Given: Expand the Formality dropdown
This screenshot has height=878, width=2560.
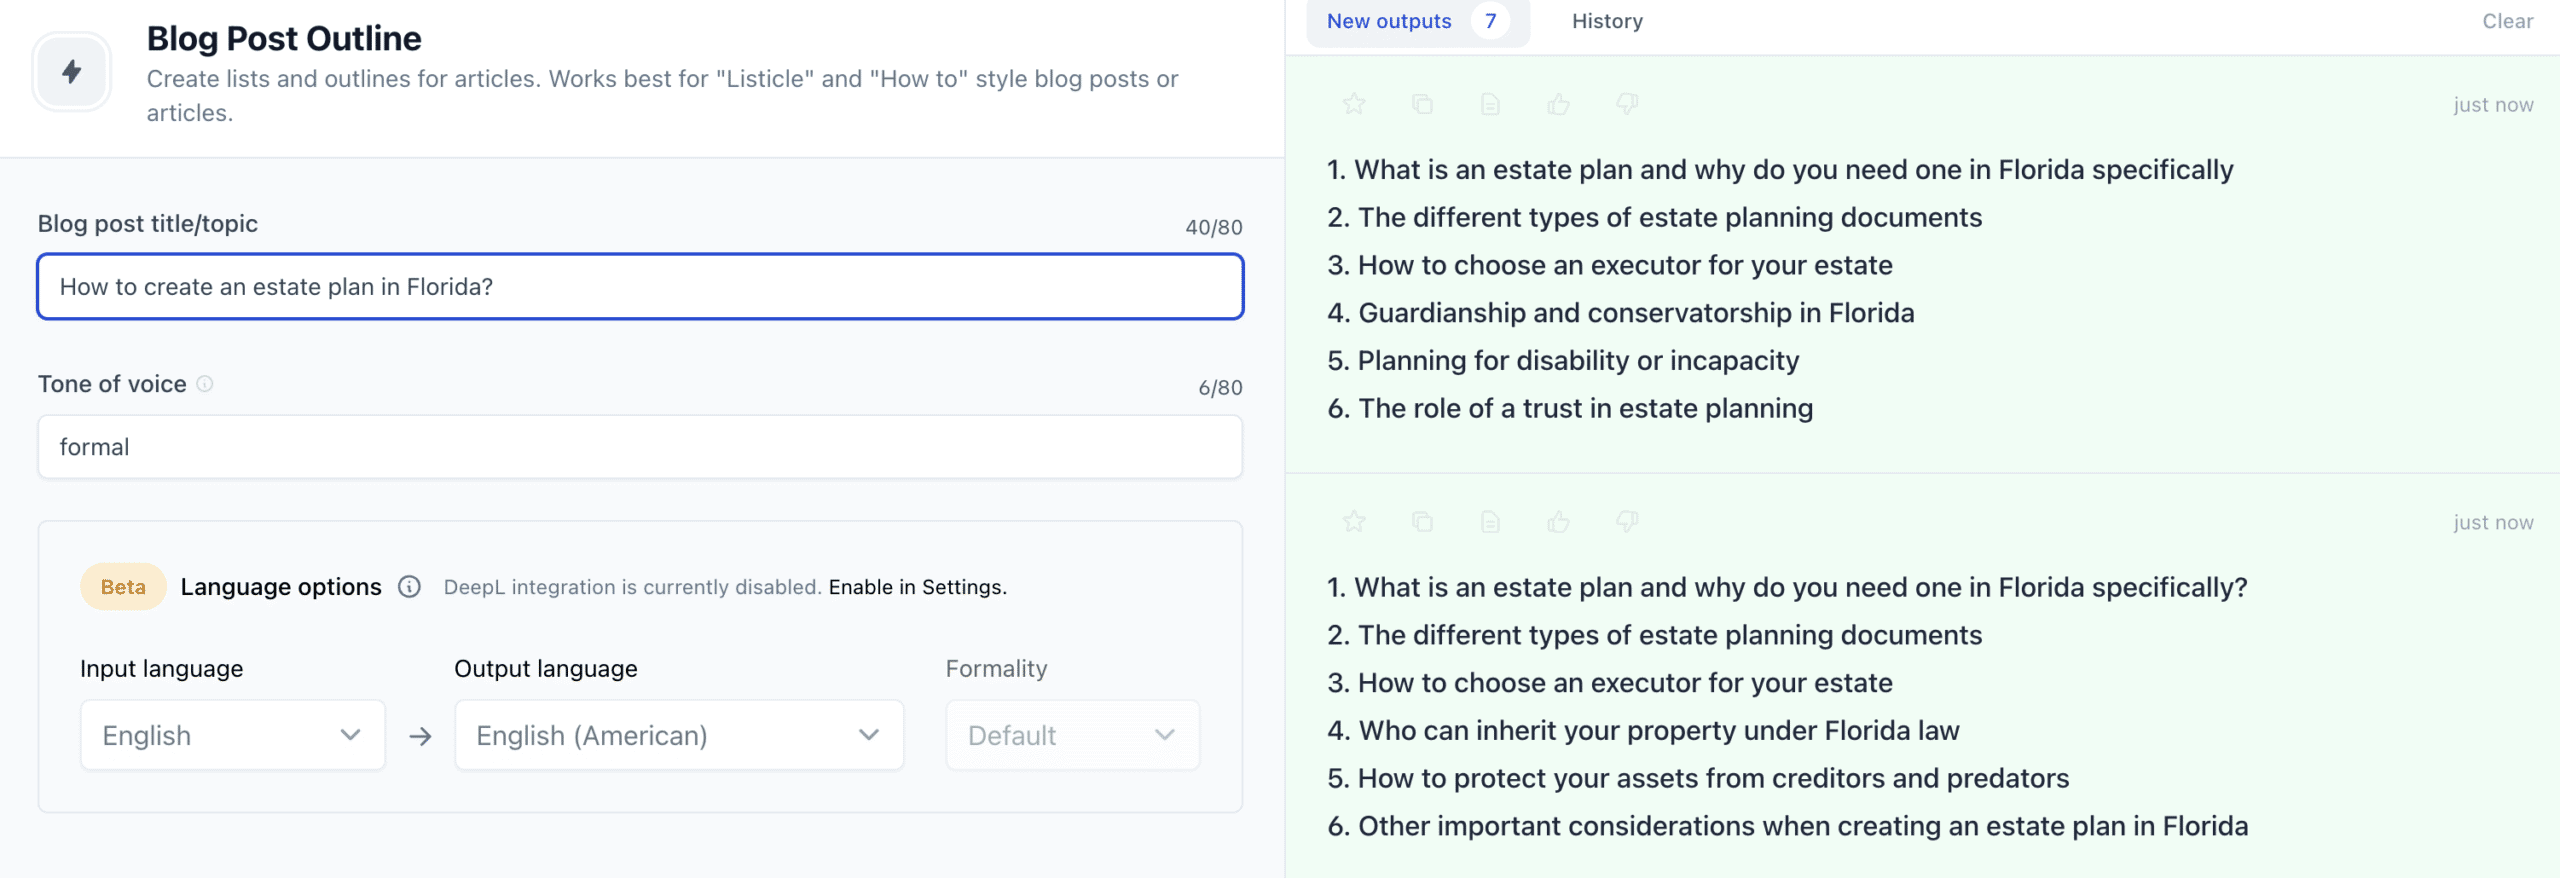Looking at the screenshot, I should tap(1072, 736).
